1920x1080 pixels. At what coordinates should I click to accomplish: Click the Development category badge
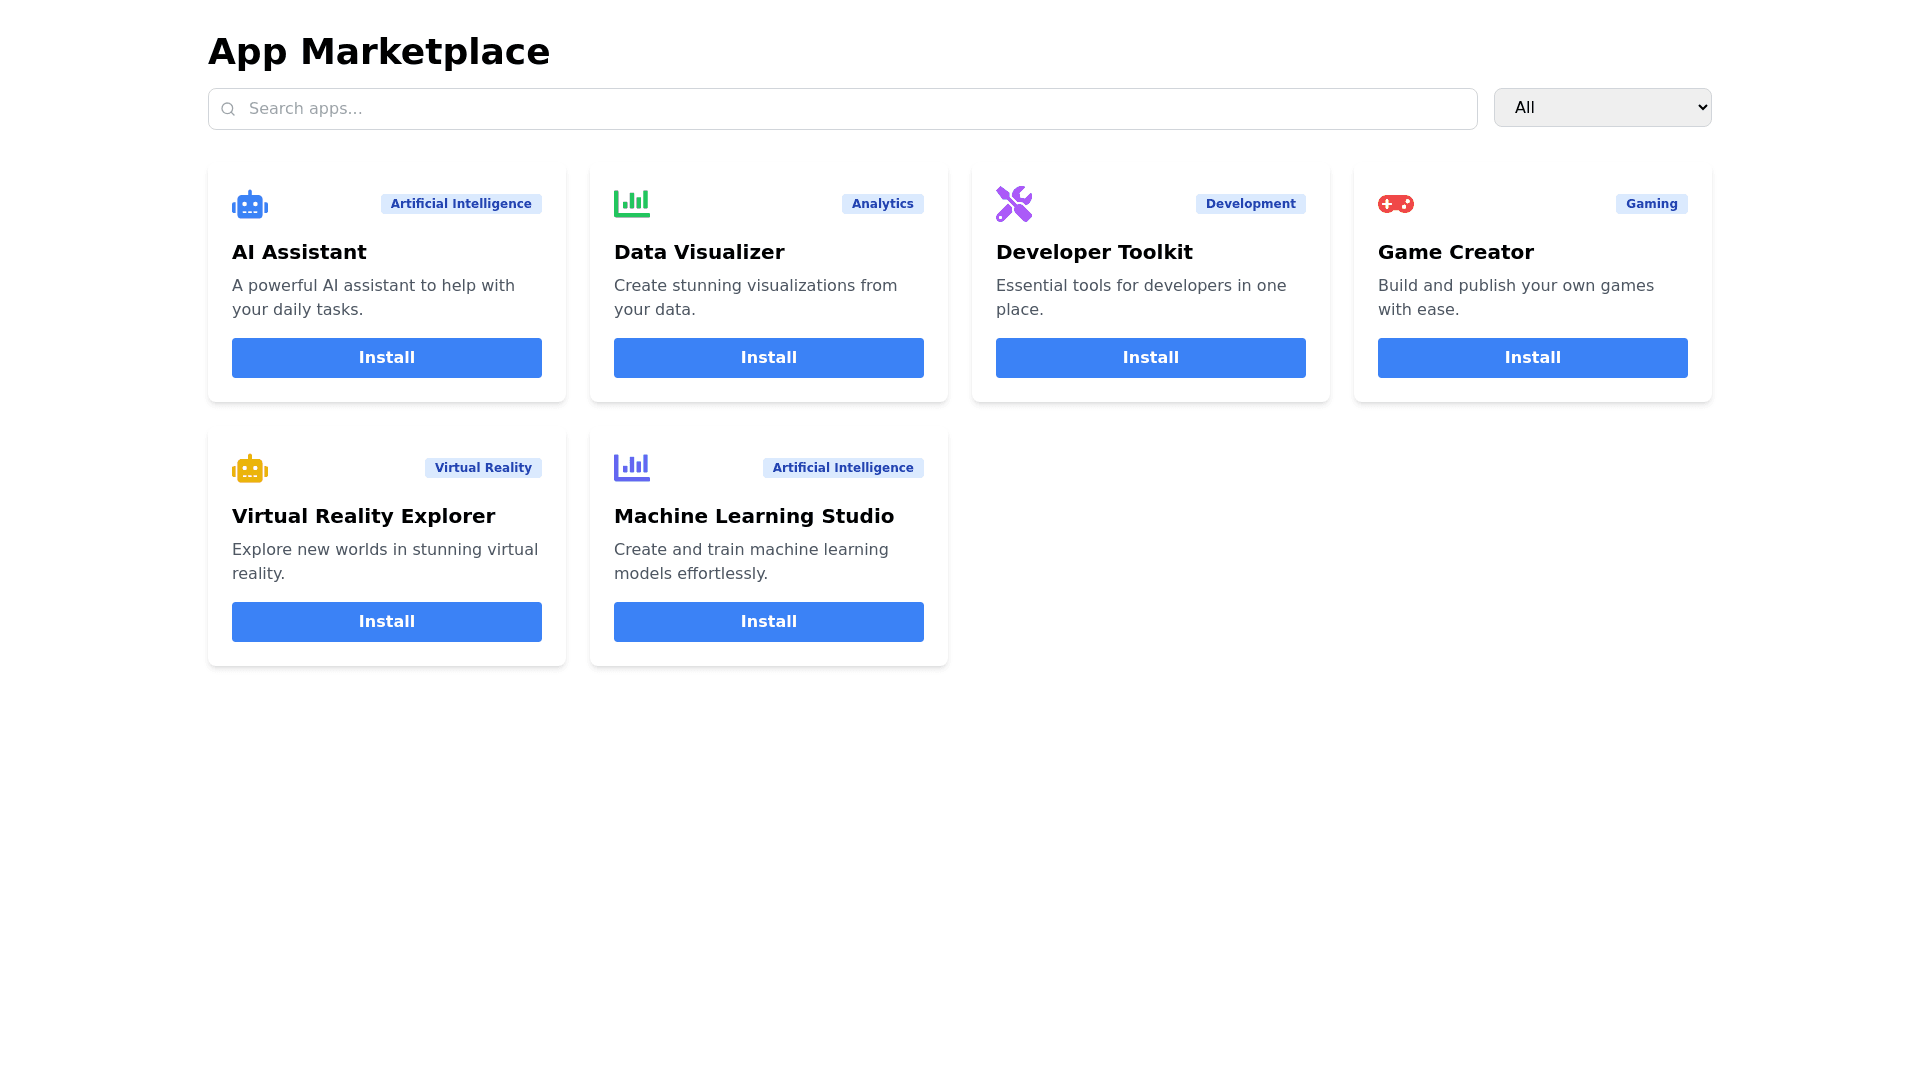click(x=1250, y=204)
